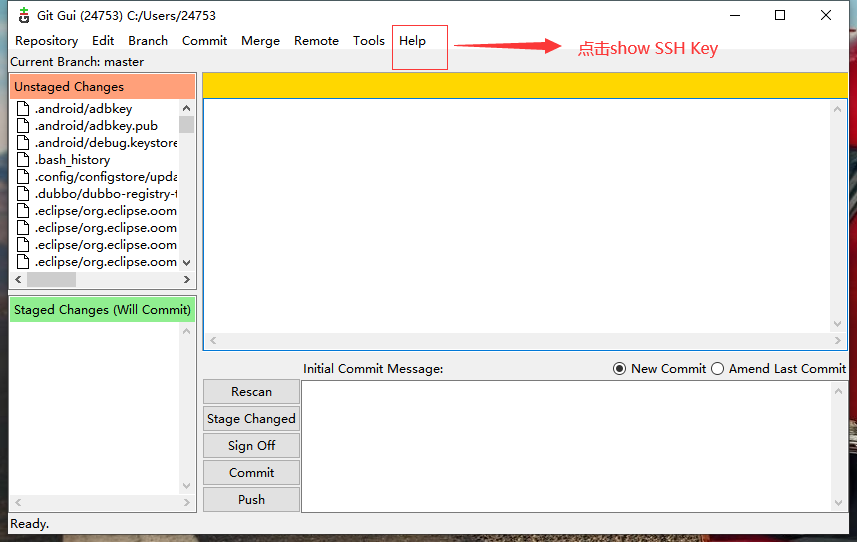Viewport: 857px width, 542px height.
Task: Click file icon next to .bash_history
Action: [x=23, y=160]
